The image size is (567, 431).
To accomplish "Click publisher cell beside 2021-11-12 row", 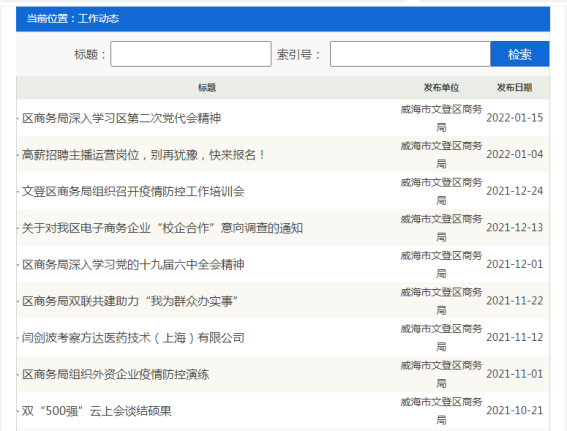I will pyautogui.click(x=441, y=338).
